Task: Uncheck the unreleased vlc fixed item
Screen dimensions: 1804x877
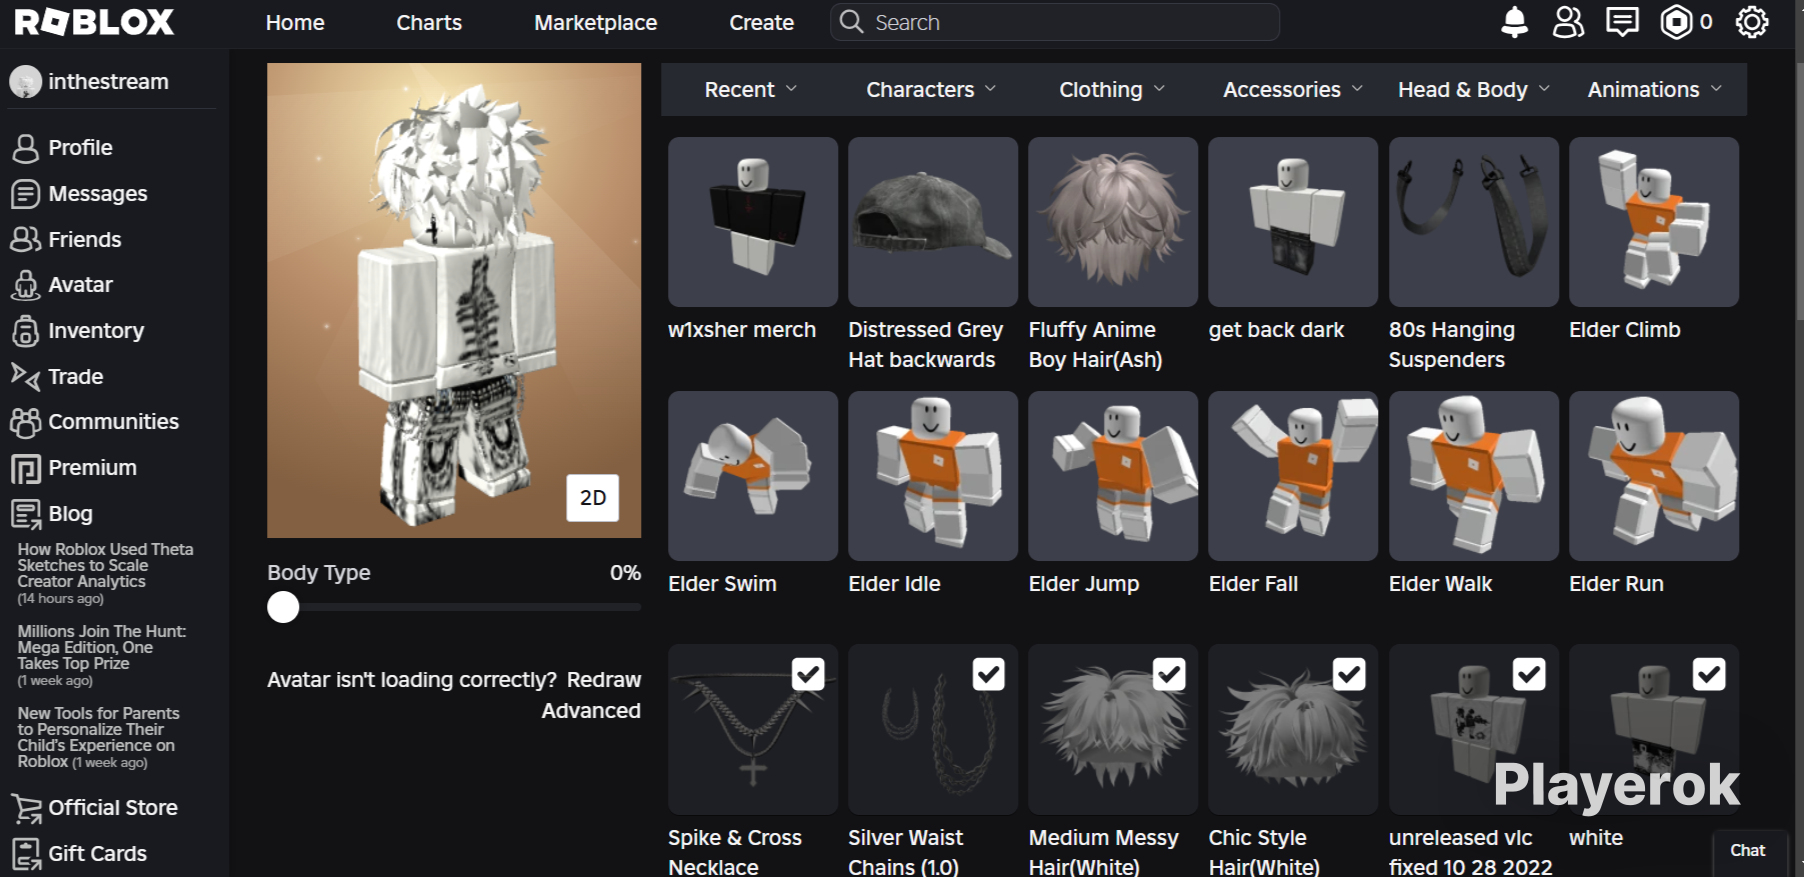Action: 1529,674
